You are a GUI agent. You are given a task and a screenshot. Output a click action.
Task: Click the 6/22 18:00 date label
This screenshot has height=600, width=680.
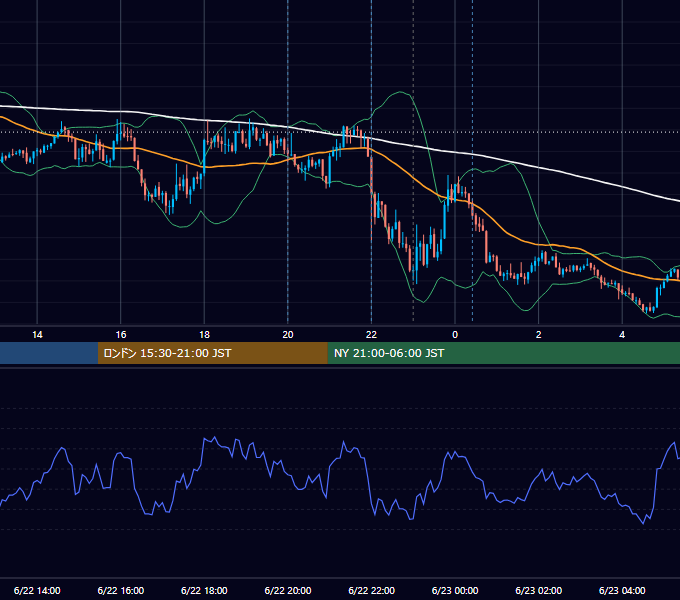204,590
